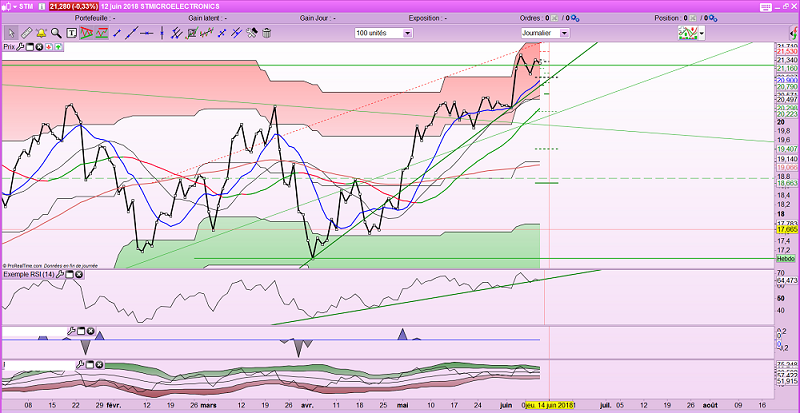Viewport: 800px width, 413px height.
Task: Maximize the Exemple RSI (14) panel
Action: pyautogui.click(x=70, y=275)
